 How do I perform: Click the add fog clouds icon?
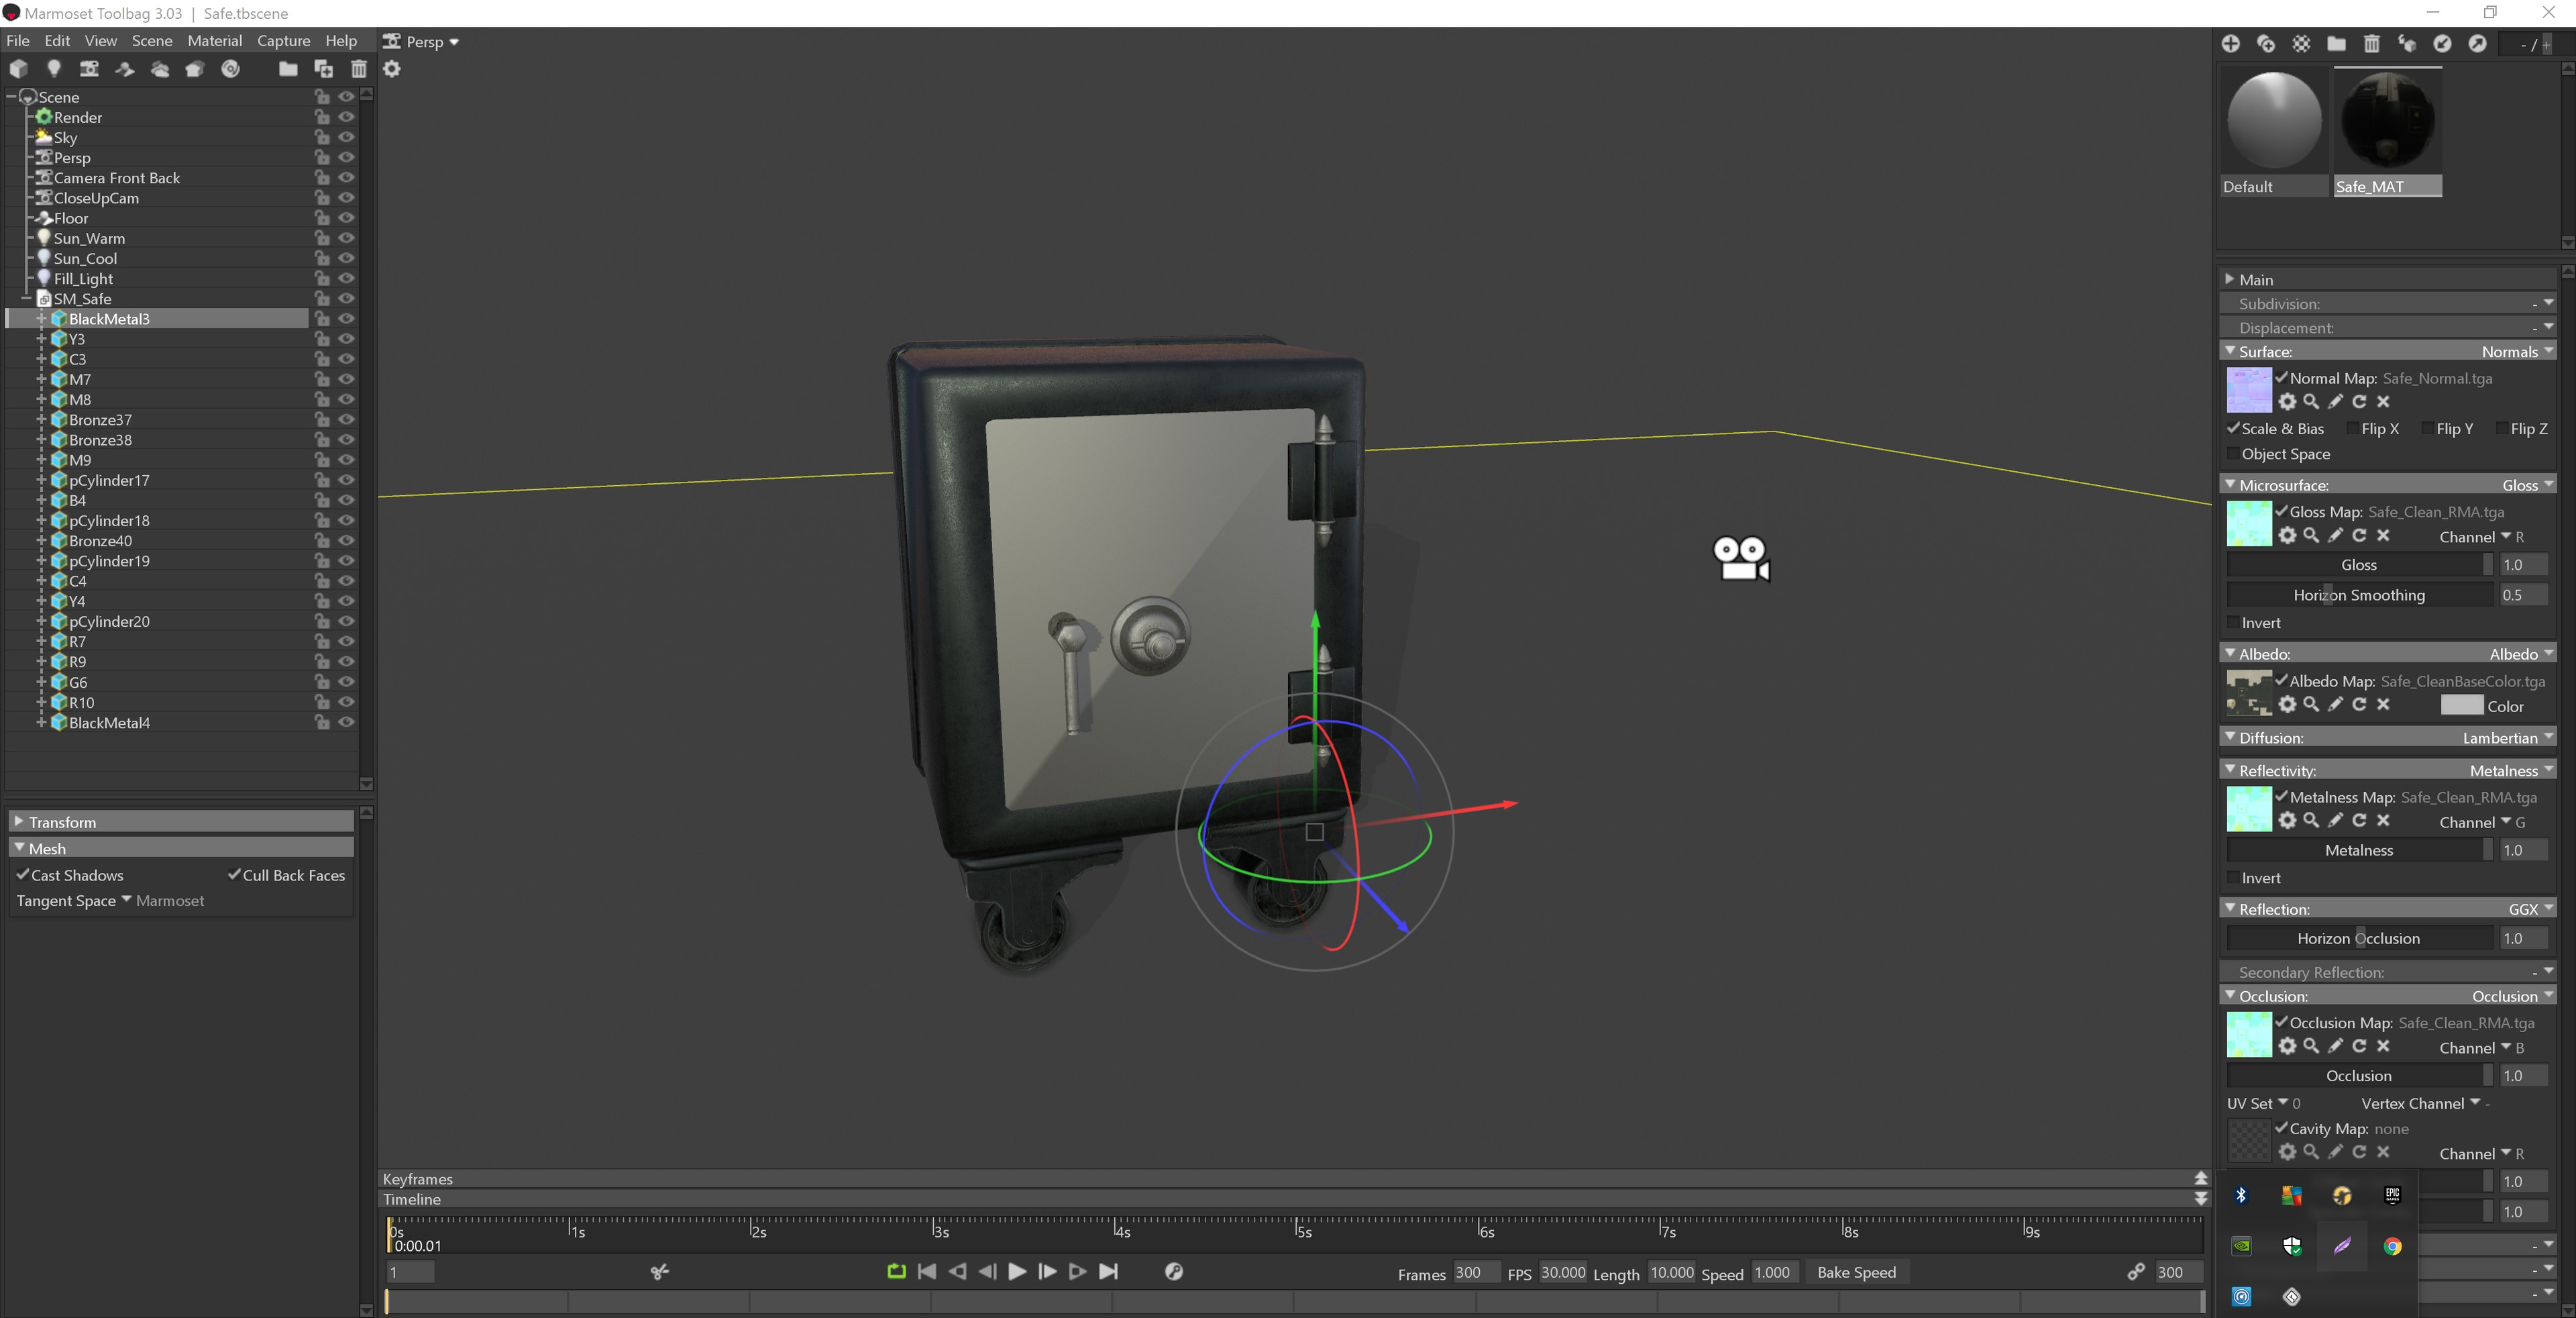159,68
